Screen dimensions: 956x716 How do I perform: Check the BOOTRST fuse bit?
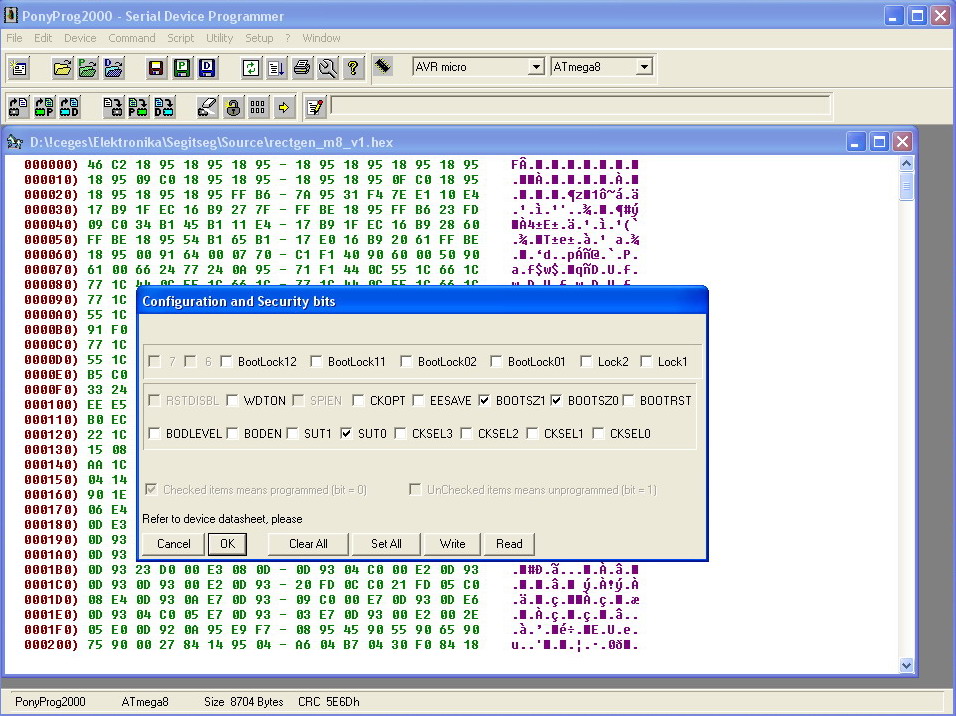pyautogui.click(x=629, y=400)
